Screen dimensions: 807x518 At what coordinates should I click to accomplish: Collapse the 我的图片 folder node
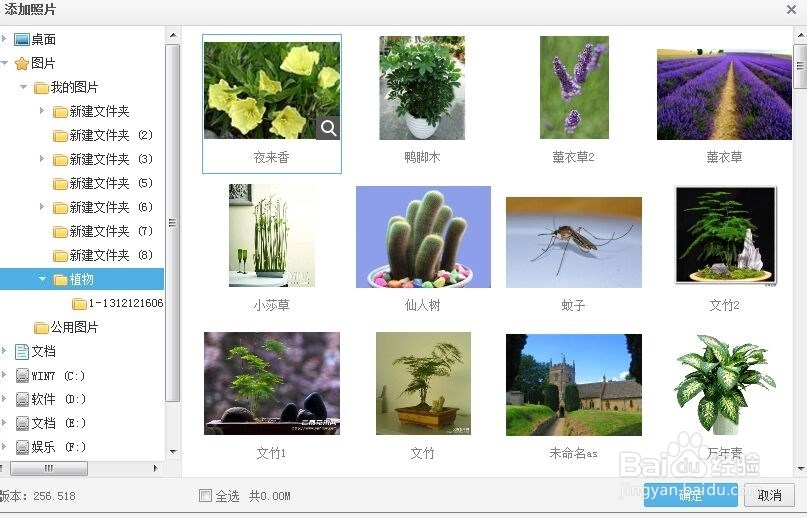point(23,87)
